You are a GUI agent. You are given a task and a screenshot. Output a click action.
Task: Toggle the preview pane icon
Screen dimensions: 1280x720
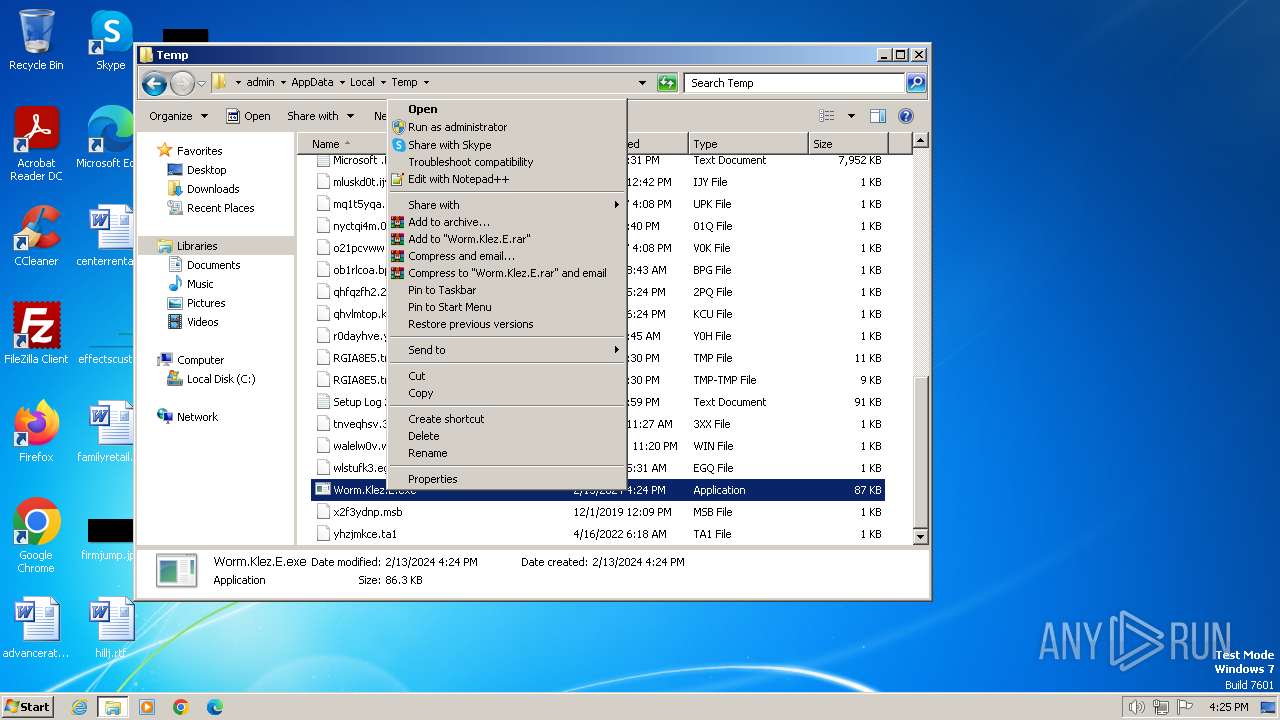click(x=877, y=116)
